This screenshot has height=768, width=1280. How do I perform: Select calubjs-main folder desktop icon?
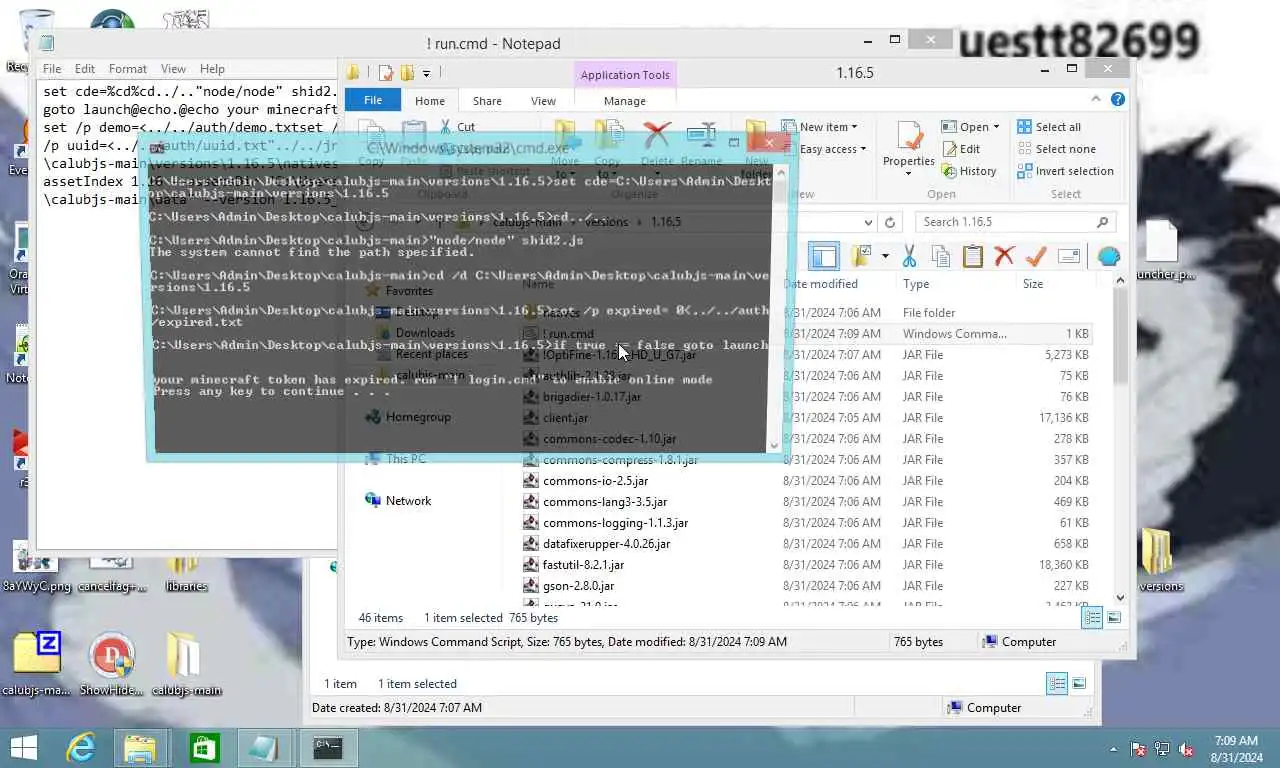coord(186,664)
